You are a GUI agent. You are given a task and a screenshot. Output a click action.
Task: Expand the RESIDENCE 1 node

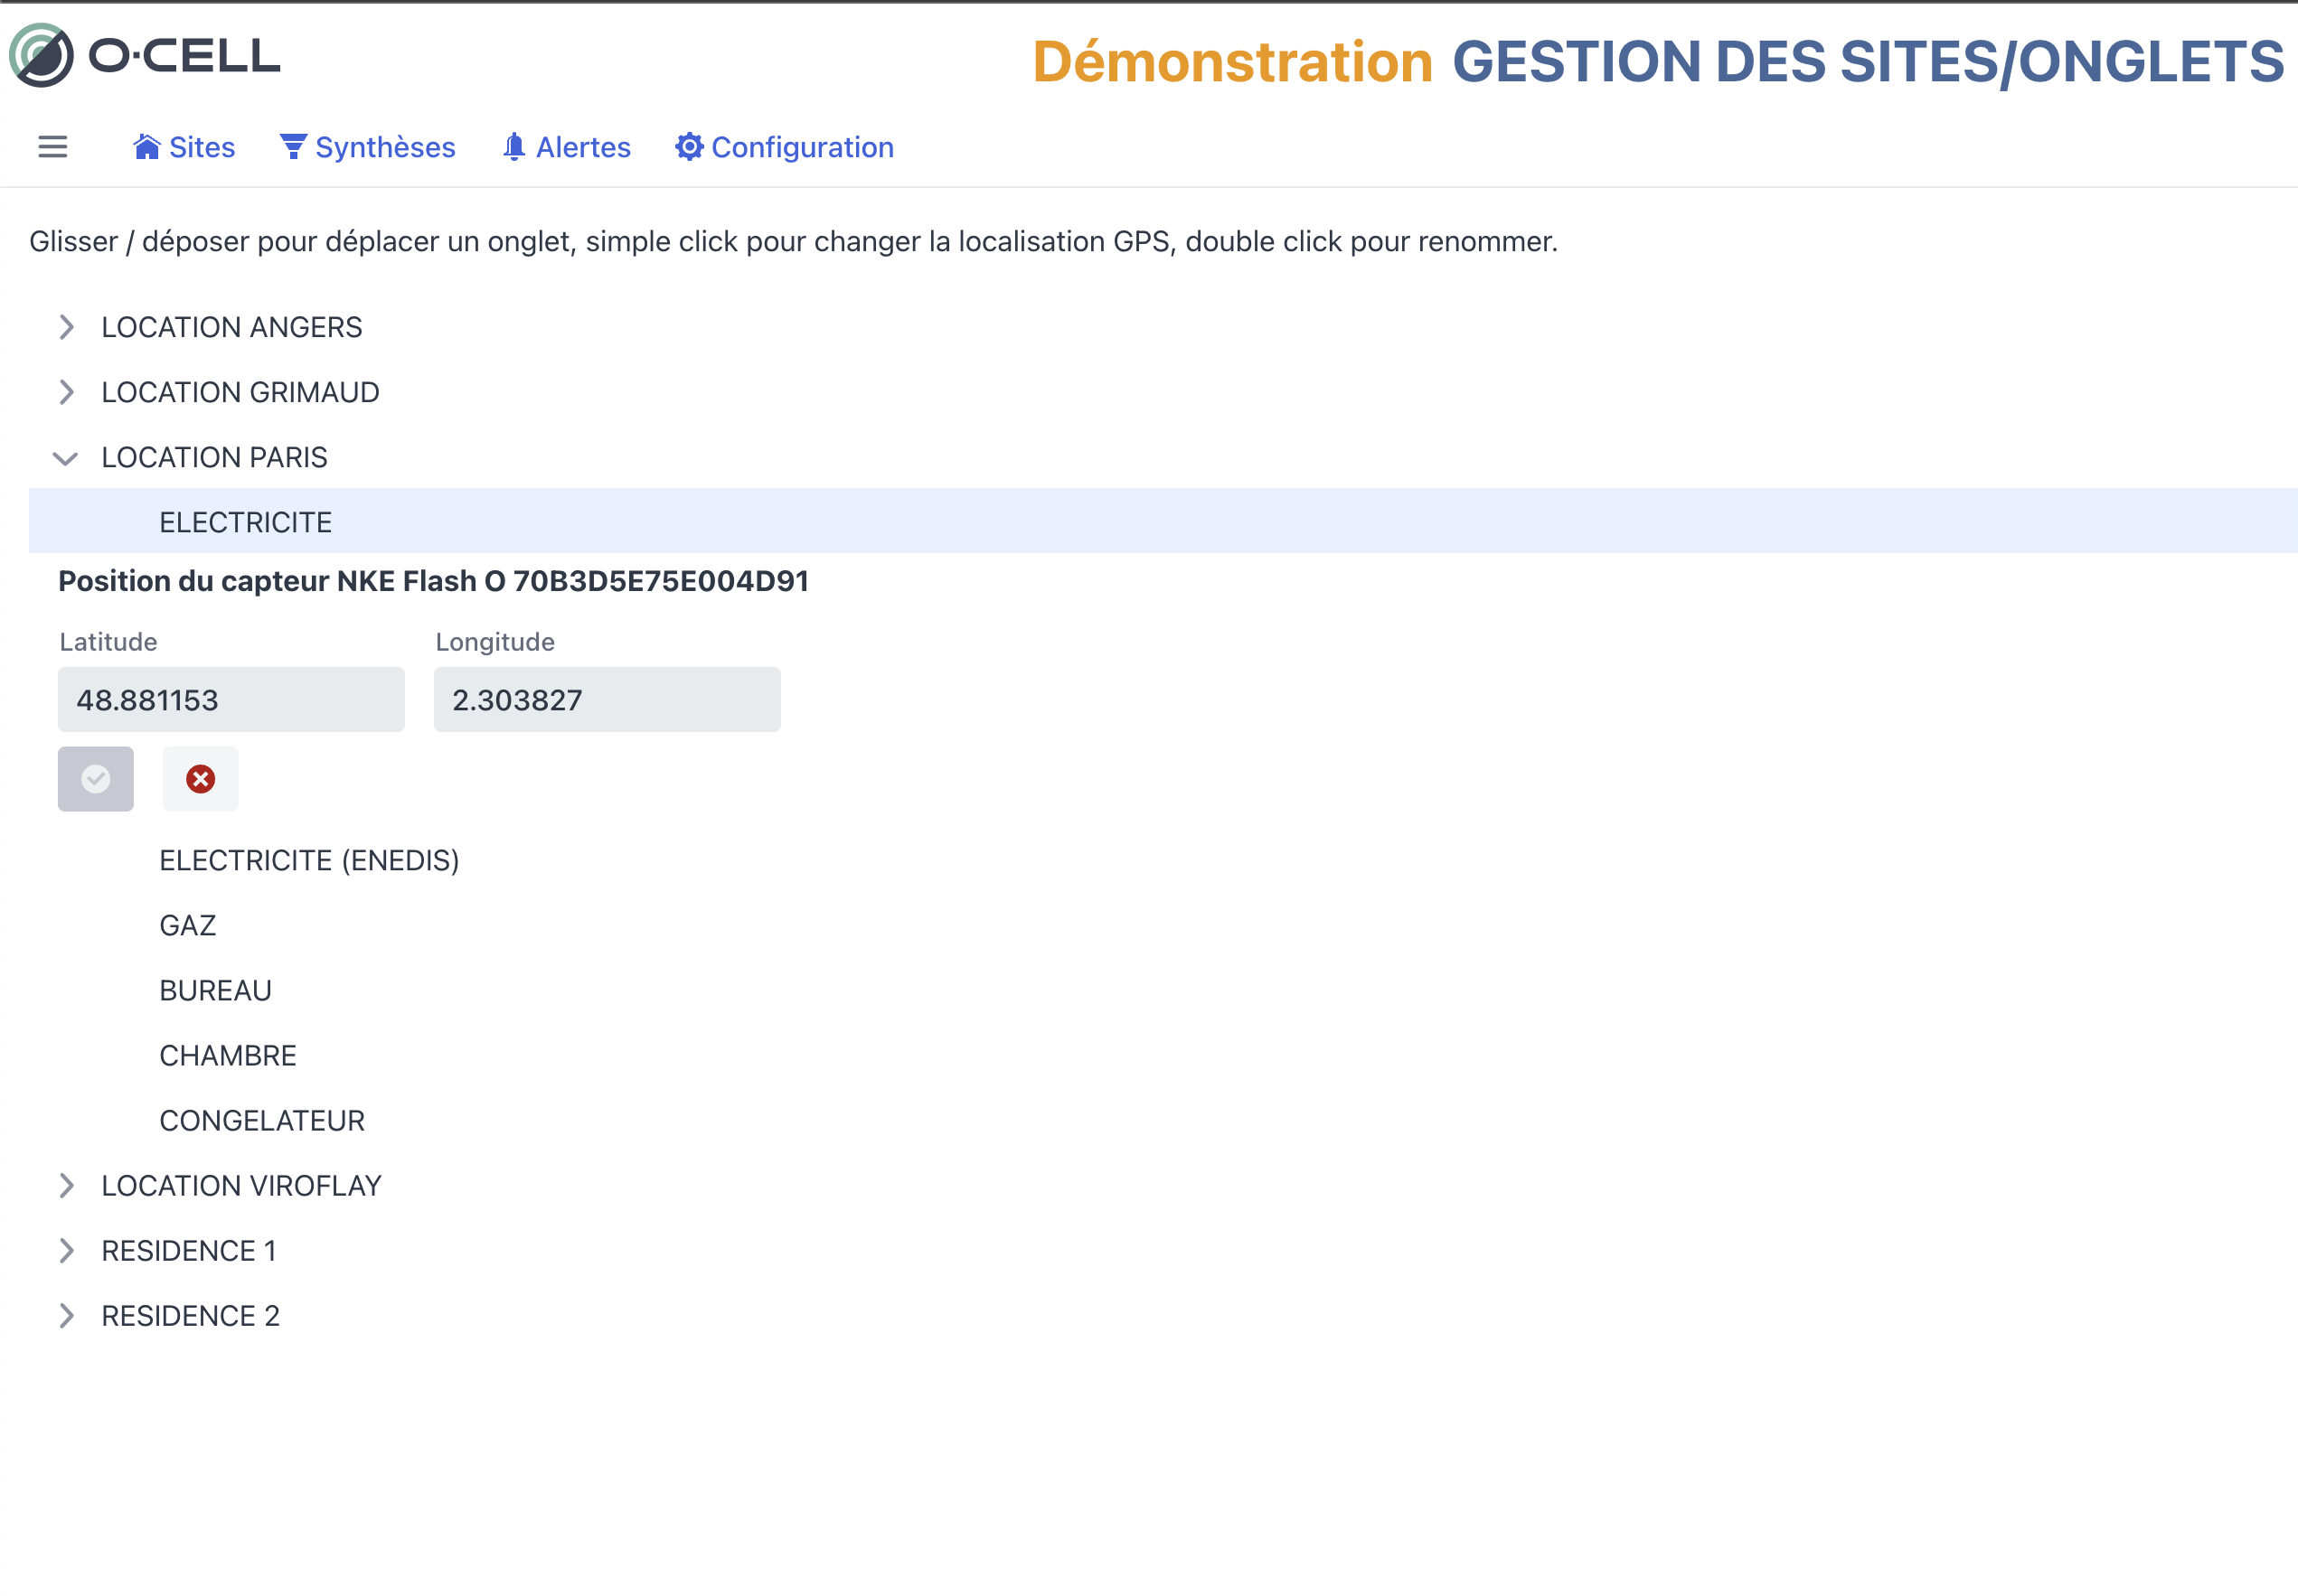click(66, 1251)
